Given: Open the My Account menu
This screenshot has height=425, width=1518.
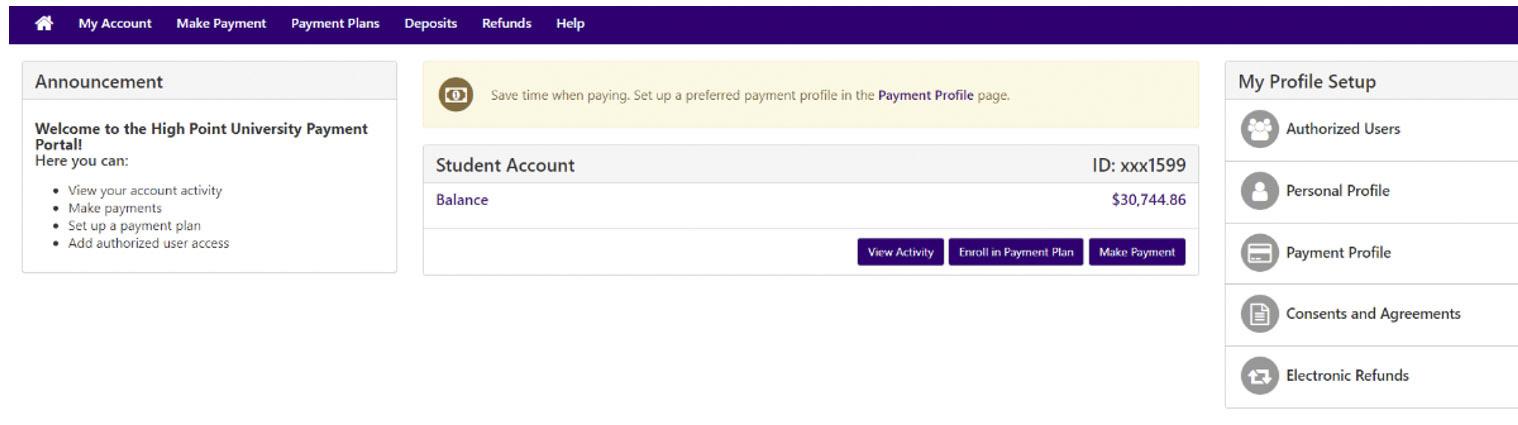Looking at the screenshot, I should pyautogui.click(x=115, y=23).
